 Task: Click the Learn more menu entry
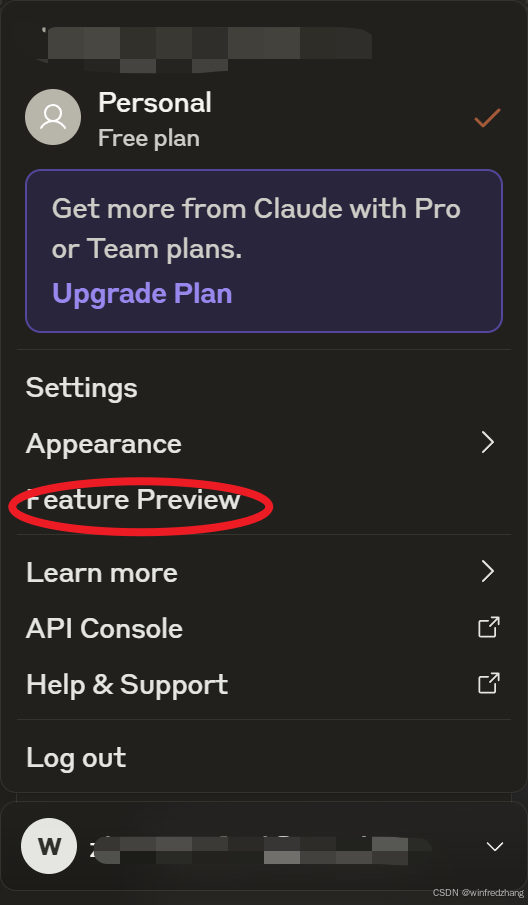click(x=264, y=572)
